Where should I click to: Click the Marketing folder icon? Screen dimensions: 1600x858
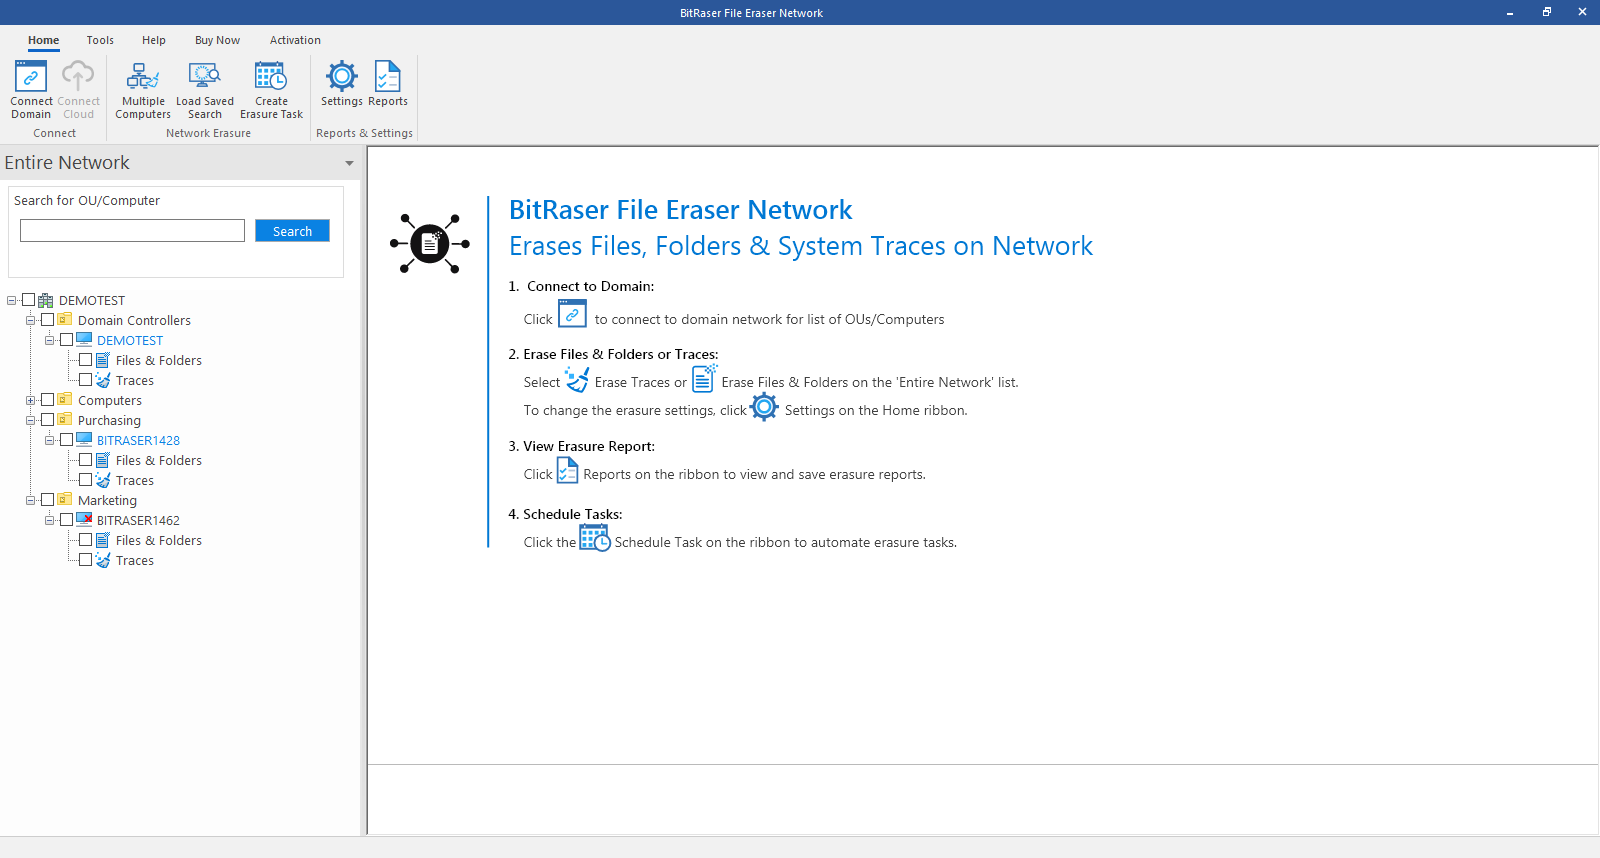pyautogui.click(x=65, y=500)
